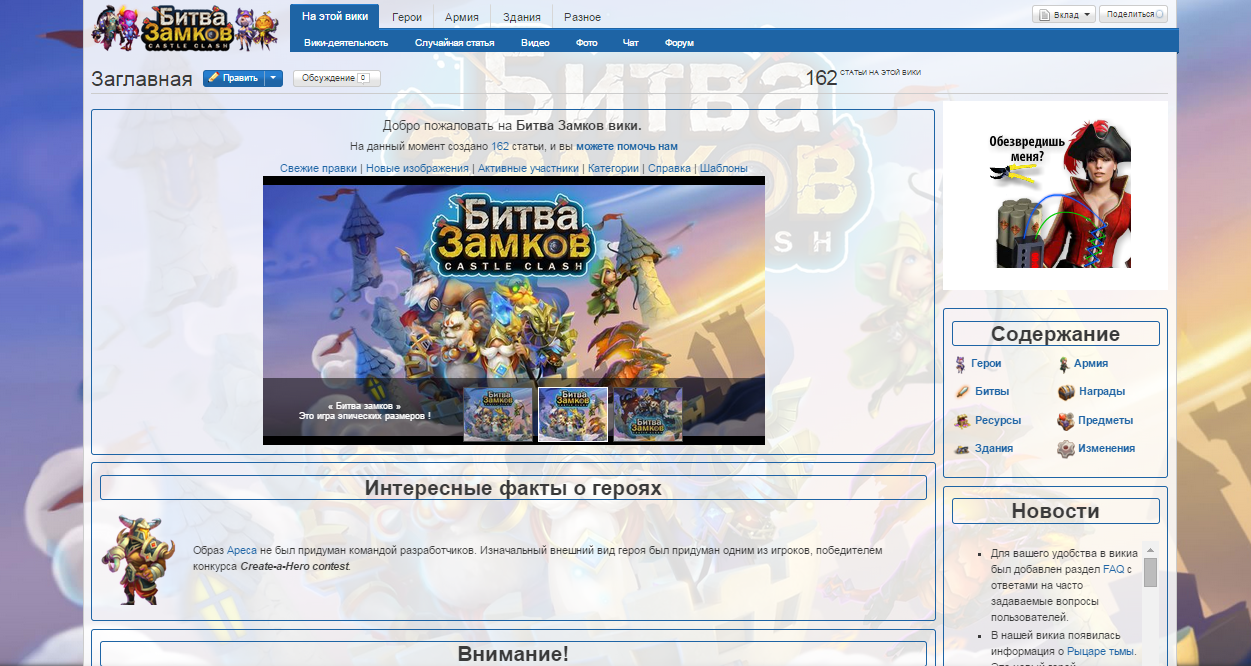The height and width of the screenshot is (666, 1251).
Task: Click the Награды chest icon
Action: 1066,392
